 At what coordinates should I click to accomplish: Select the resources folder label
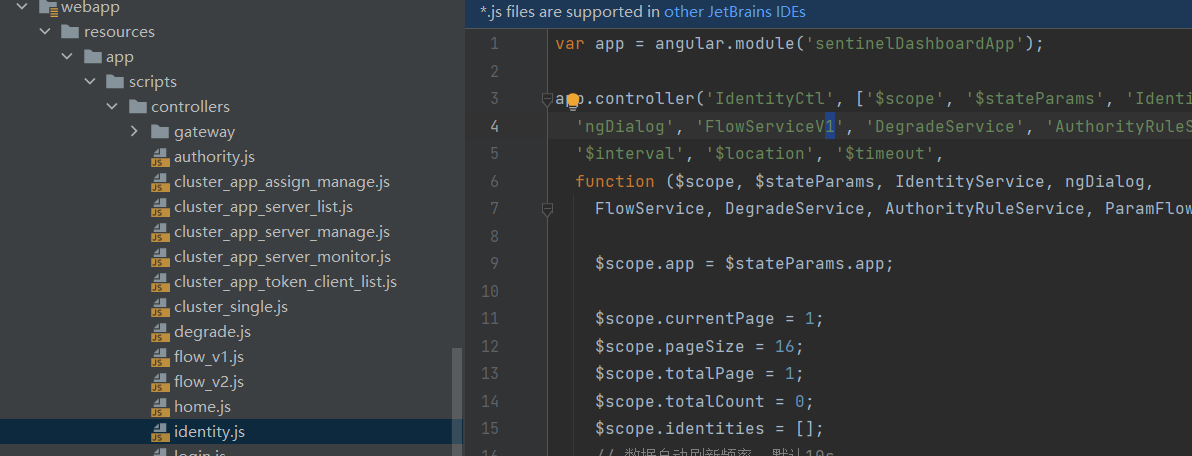pos(119,32)
